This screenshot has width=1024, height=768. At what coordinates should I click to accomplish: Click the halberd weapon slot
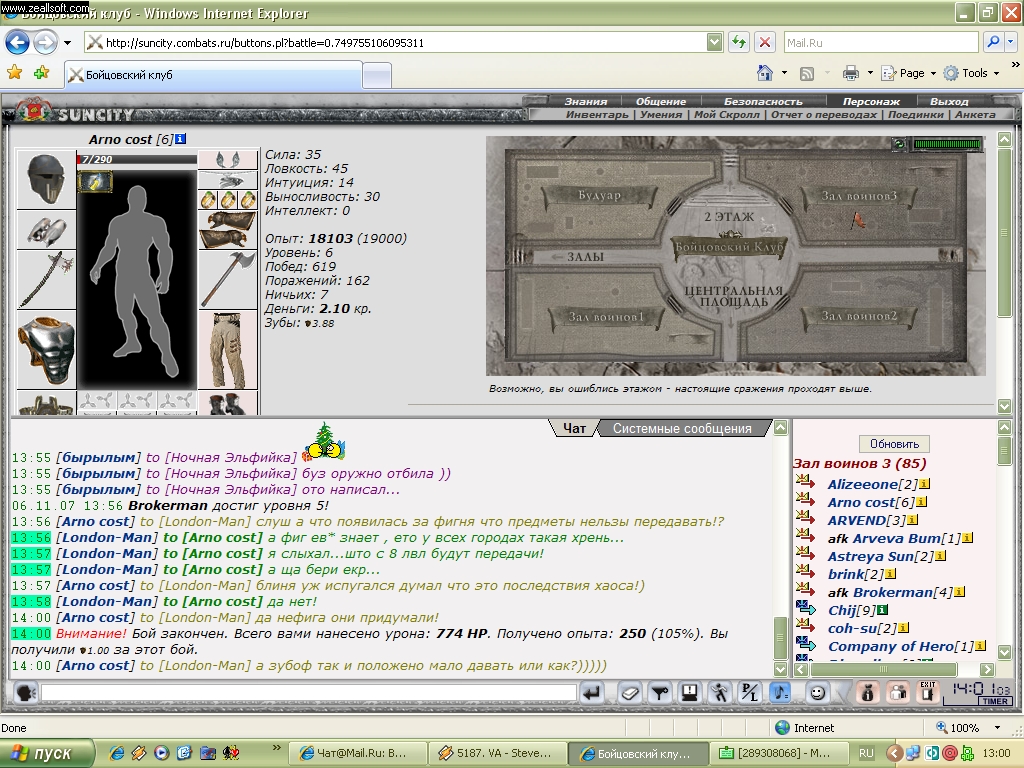pyautogui.click(x=46, y=280)
